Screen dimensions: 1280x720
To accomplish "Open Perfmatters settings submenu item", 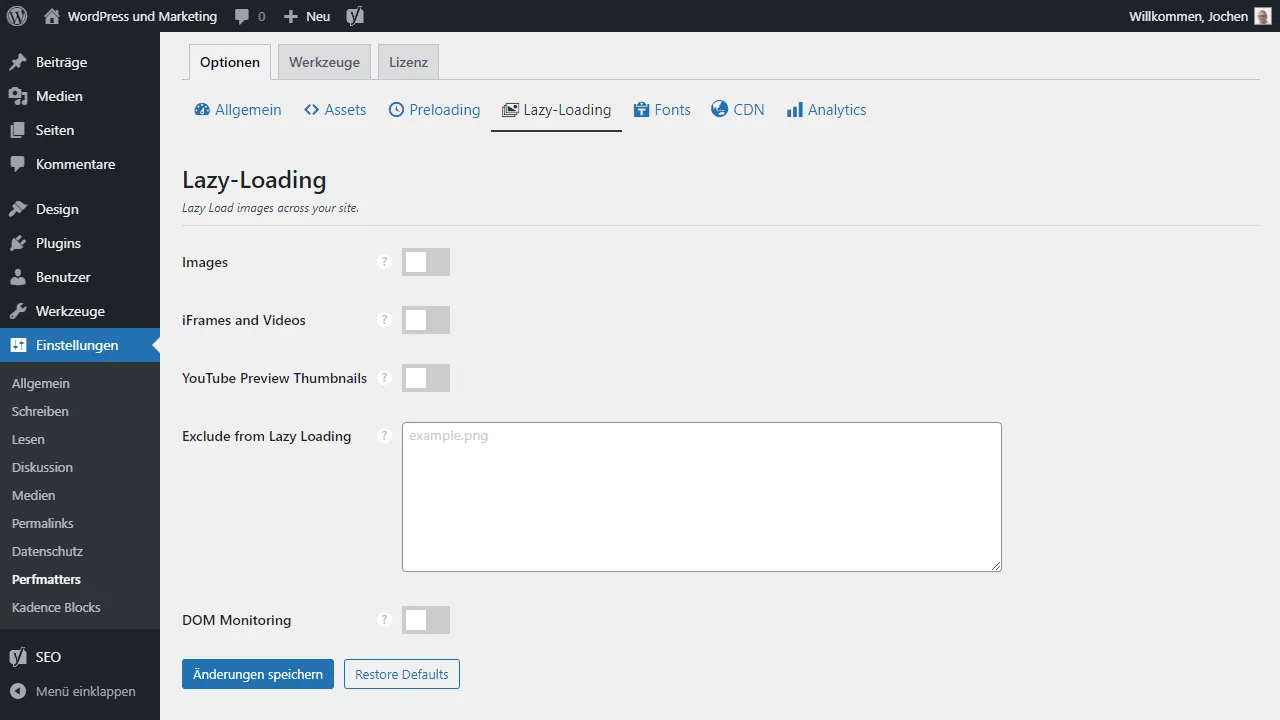I will (46, 579).
